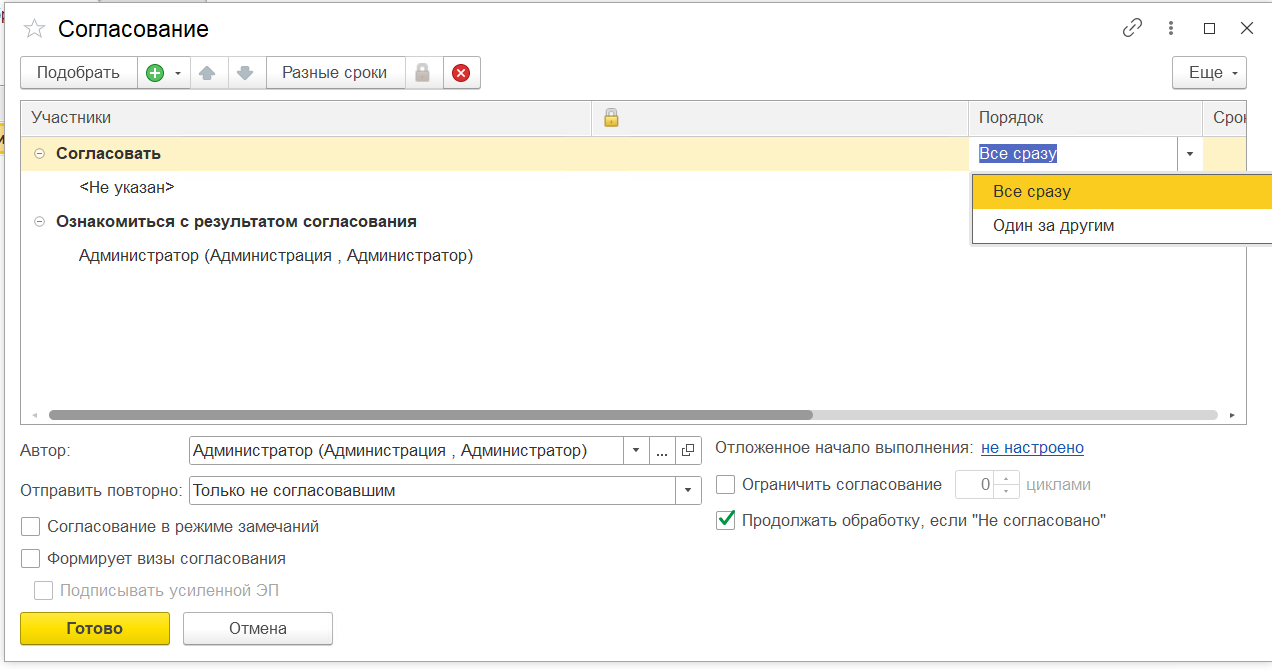The width and height of the screenshot is (1272, 670).
Task: Uncheck Продолжать обработку, если "Не согласовано"
Action: pos(726,520)
